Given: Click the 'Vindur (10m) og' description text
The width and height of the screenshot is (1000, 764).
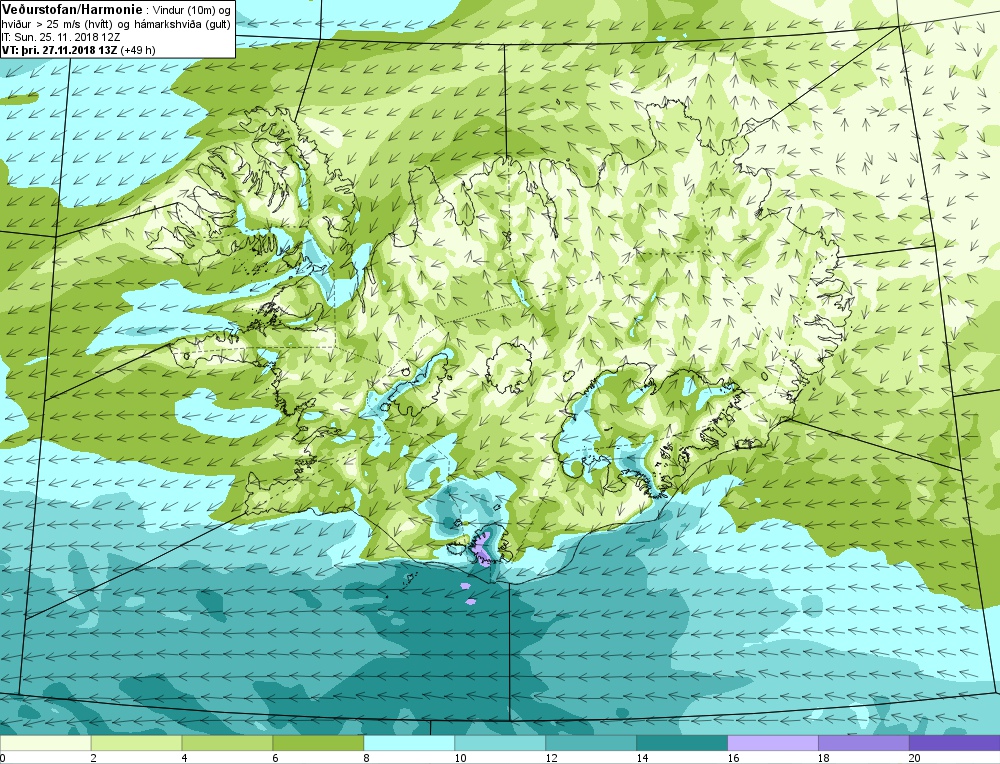Looking at the screenshot, I should point(193,11).
